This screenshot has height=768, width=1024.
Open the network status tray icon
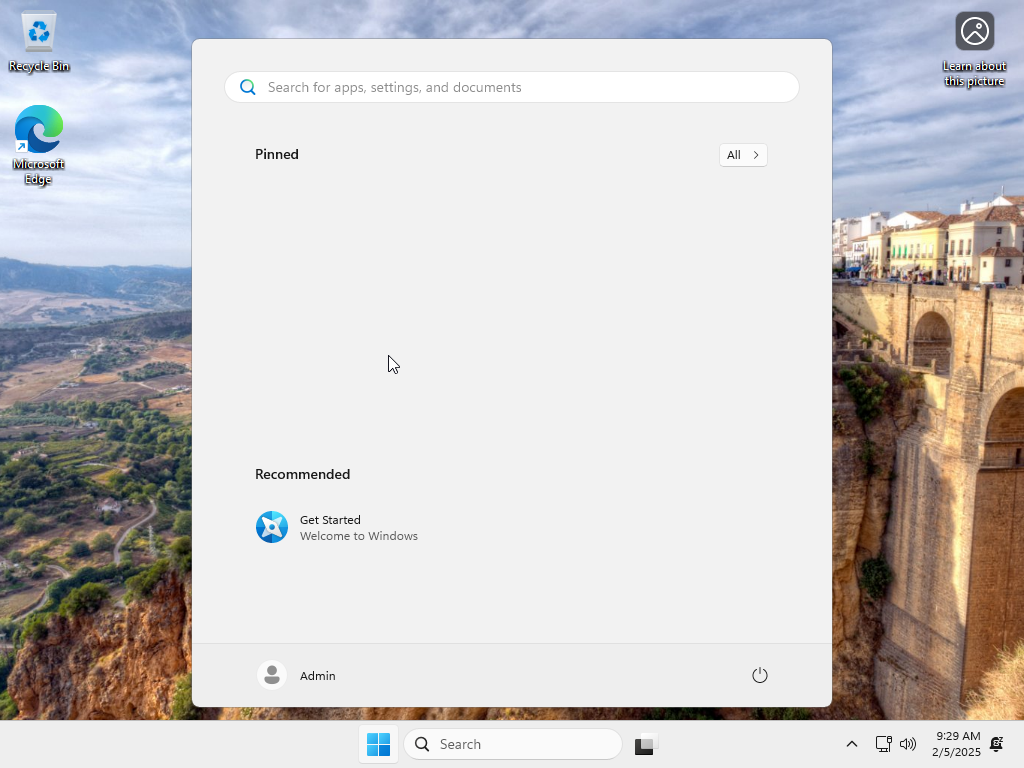[x=883, y=744]
